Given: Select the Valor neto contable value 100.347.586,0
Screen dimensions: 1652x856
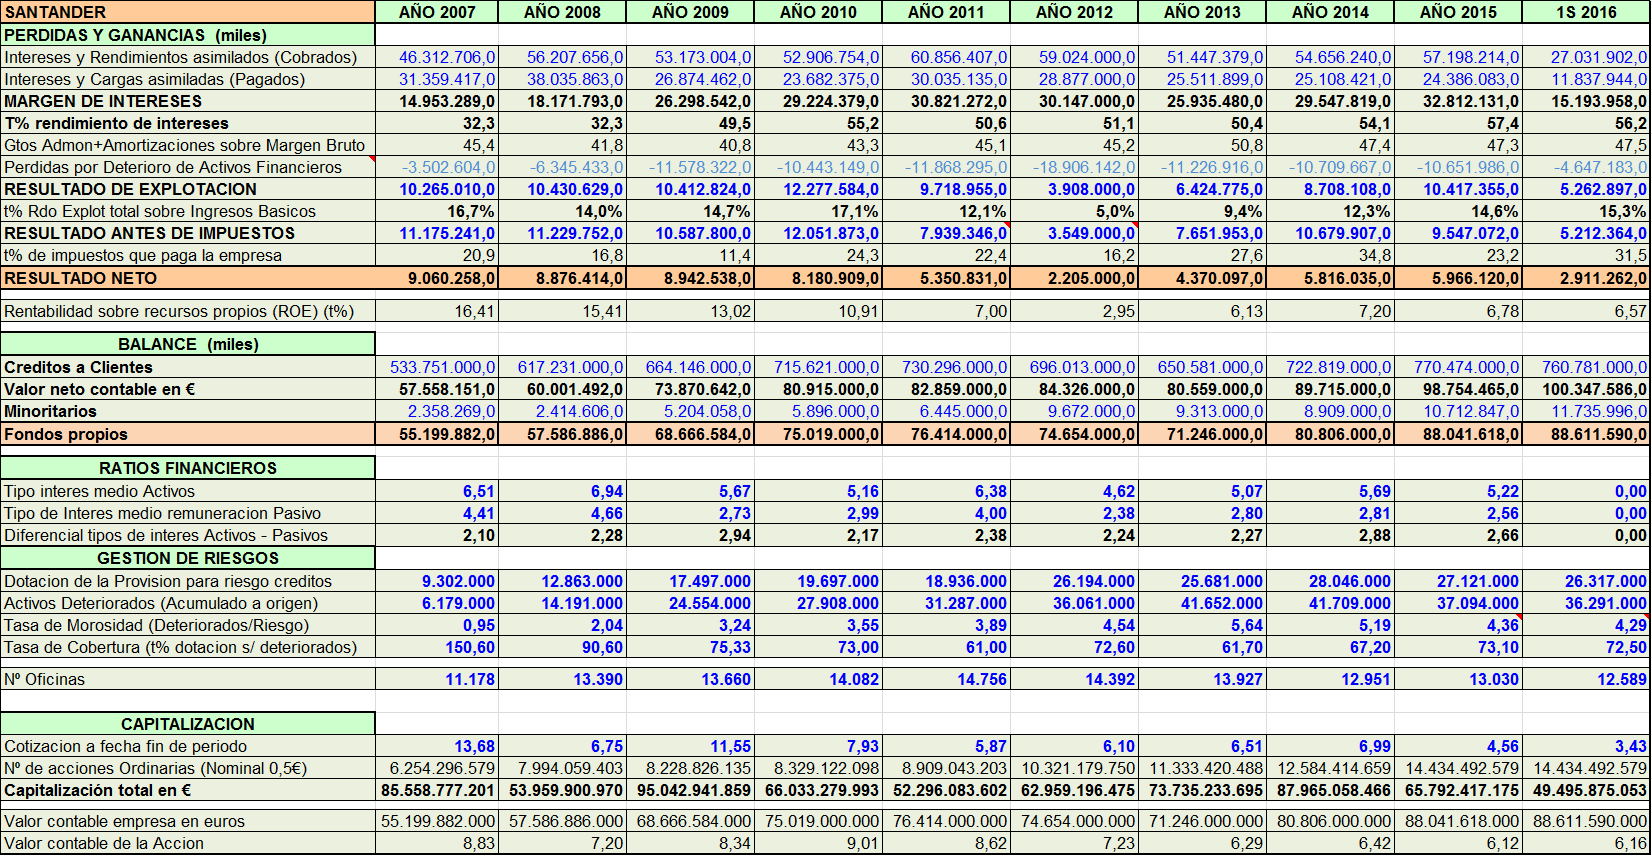Looking at the screenshot, I should click(x=1586, y=389).
